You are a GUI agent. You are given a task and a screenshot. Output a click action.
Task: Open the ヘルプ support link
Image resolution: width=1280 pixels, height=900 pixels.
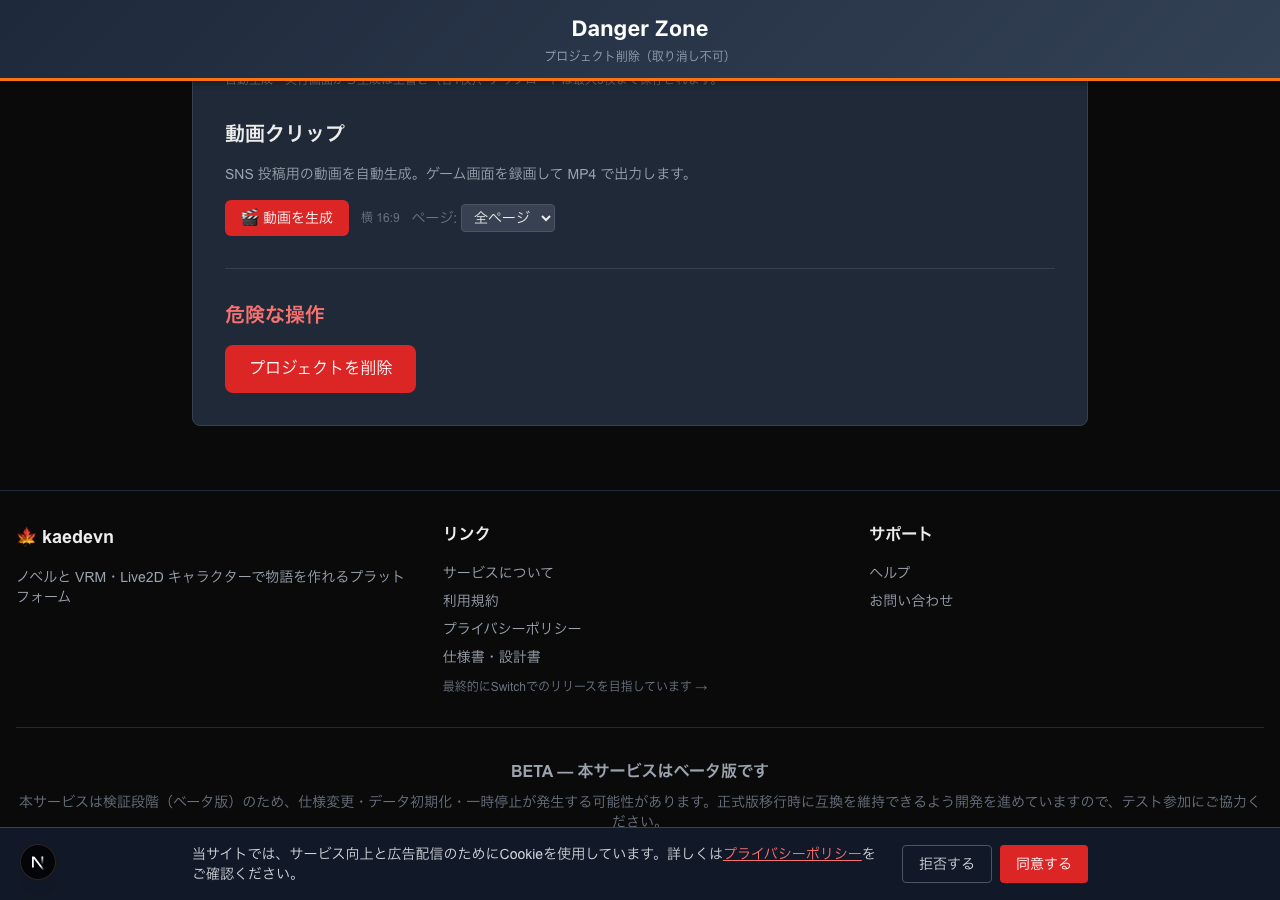point(890,572)
